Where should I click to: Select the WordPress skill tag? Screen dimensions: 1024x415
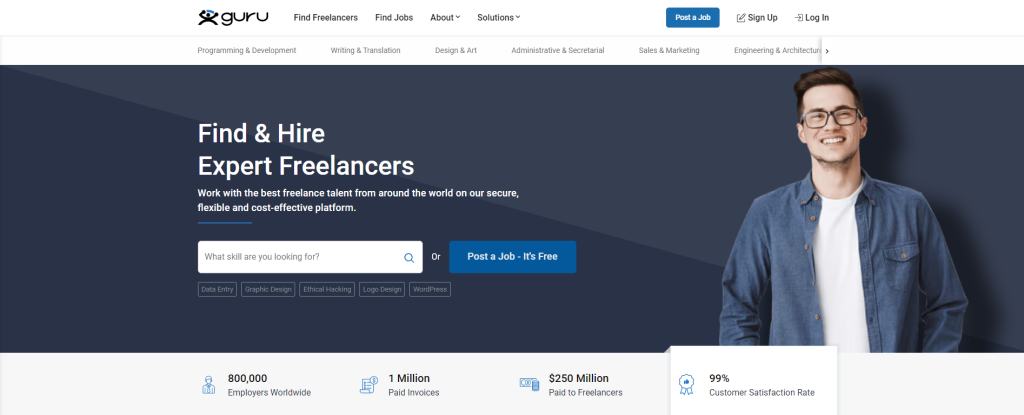(x=430, y=290)
